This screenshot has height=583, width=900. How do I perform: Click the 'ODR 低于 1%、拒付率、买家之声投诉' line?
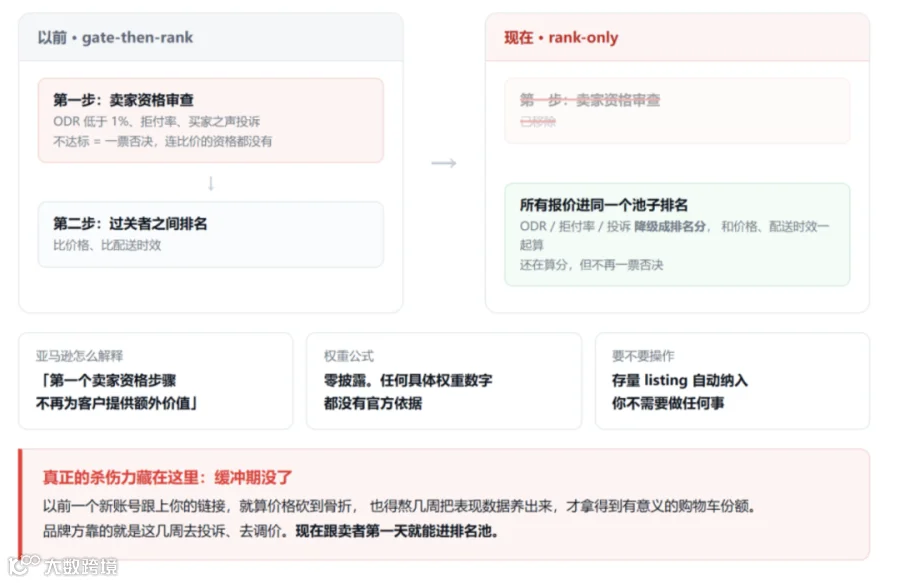tap(157, 122)
